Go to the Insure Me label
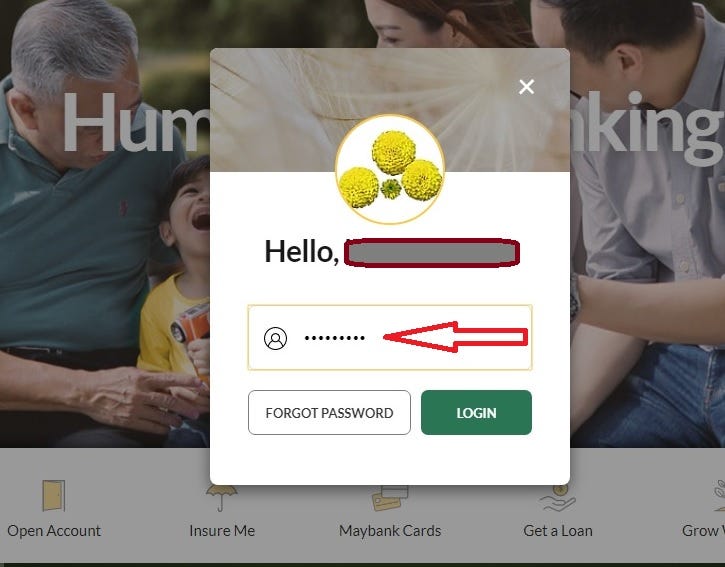Image resolution: width=725 pixels, height=567 pixels. click(x=222, y=530)
